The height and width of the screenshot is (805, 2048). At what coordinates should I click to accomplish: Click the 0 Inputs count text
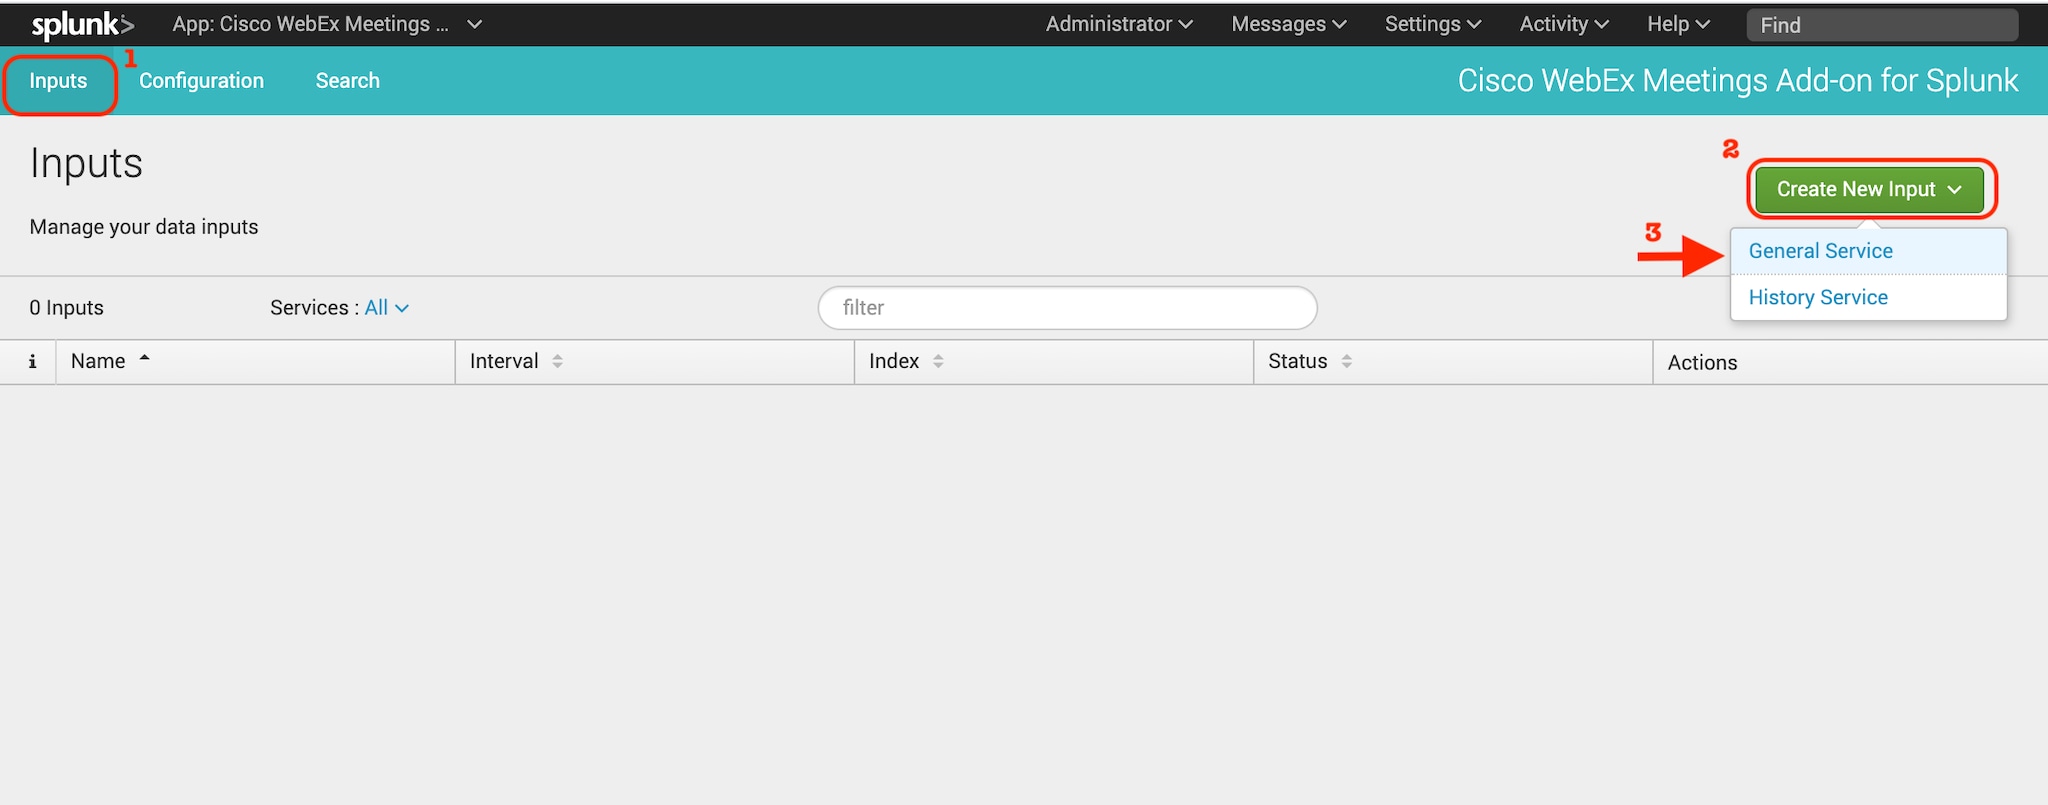[x=66, y=308]
